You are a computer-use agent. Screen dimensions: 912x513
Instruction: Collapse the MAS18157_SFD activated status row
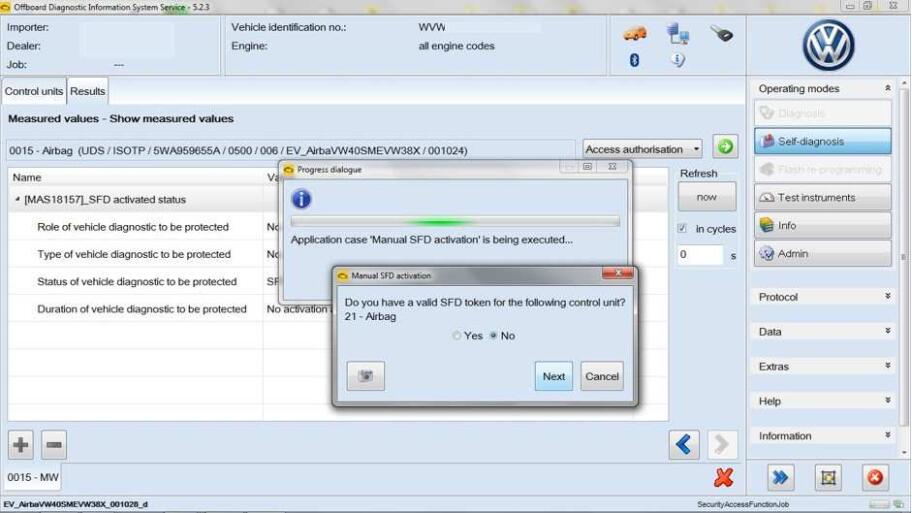click(17, 199)
